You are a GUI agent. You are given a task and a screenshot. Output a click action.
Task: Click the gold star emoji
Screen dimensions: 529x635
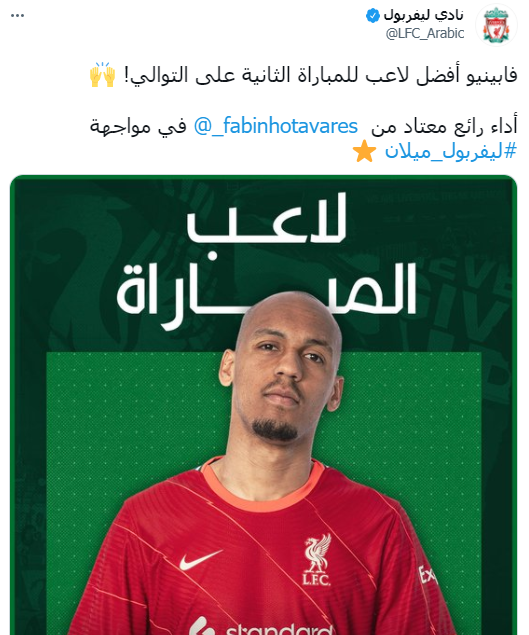pos(364,151)
